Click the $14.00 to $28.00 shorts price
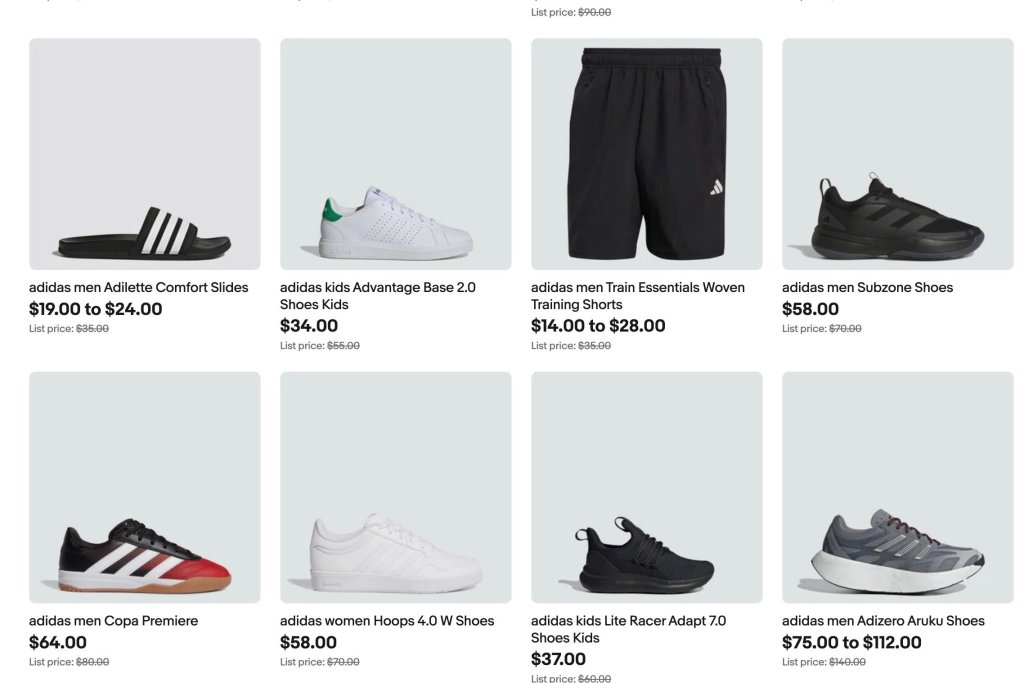The image size is (1024, 683). coord(598,326)
